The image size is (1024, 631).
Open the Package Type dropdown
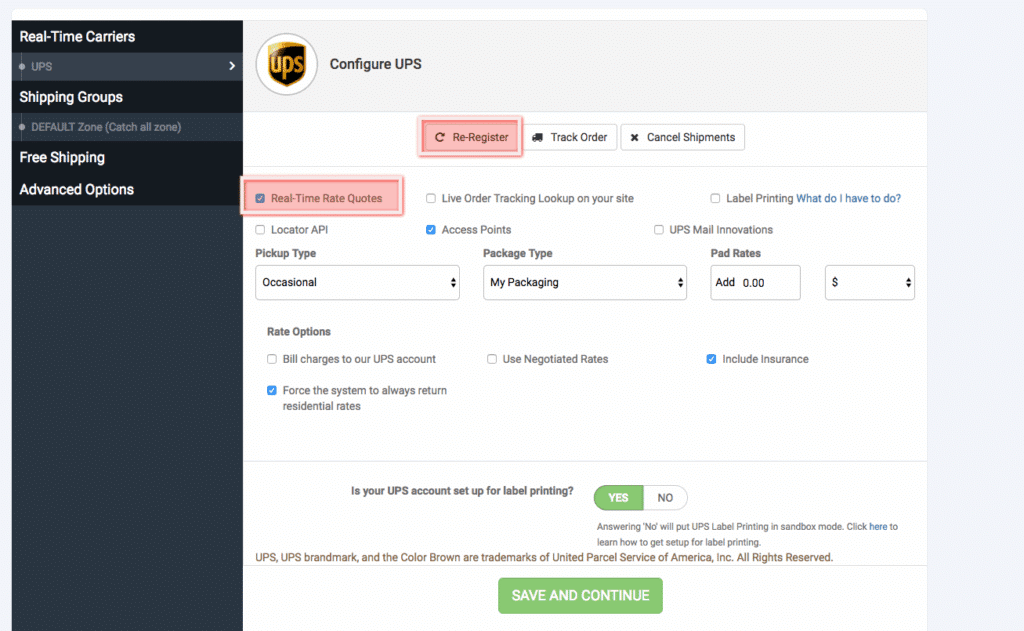pos(584,282)
